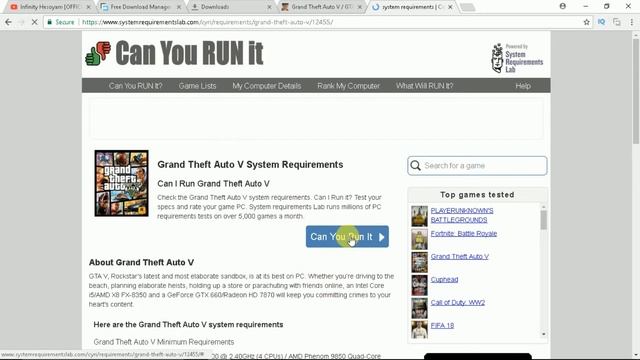This screenshot has width=640, height=360.
Task: Bookmark this page with the star icon
Action: tap(587, 22)
